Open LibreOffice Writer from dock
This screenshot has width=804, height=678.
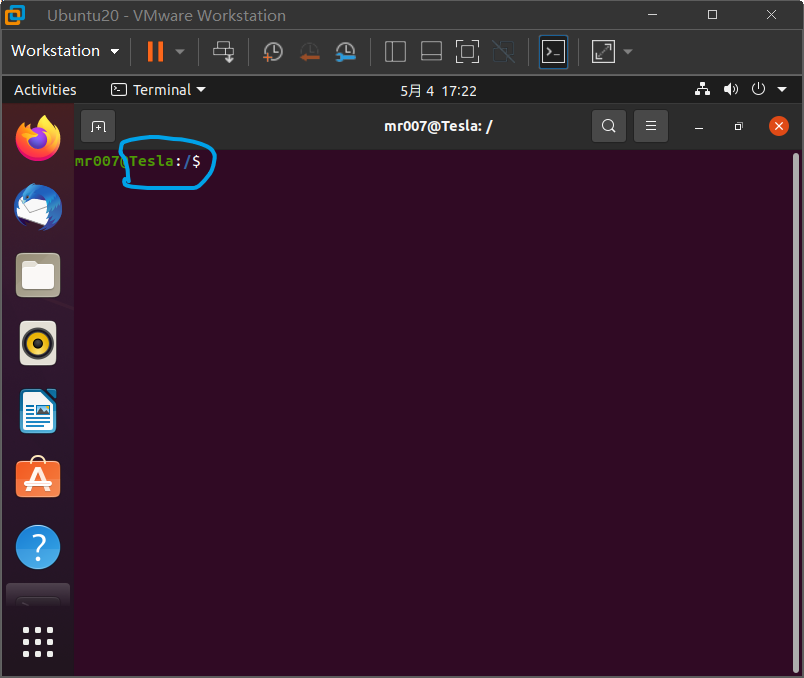(x=38, y=411)
